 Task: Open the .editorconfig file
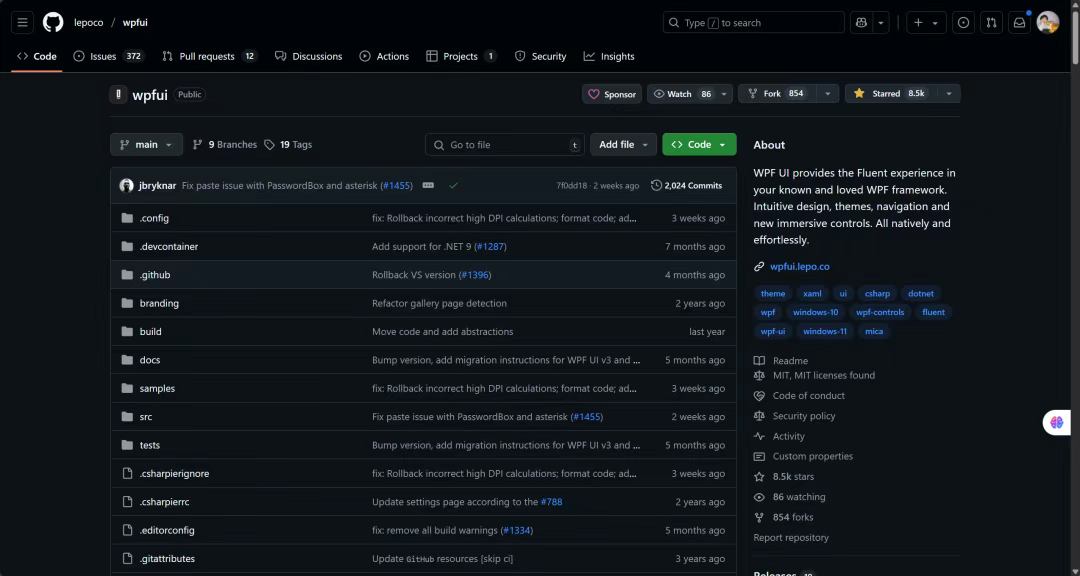click(x=167, y=531)
